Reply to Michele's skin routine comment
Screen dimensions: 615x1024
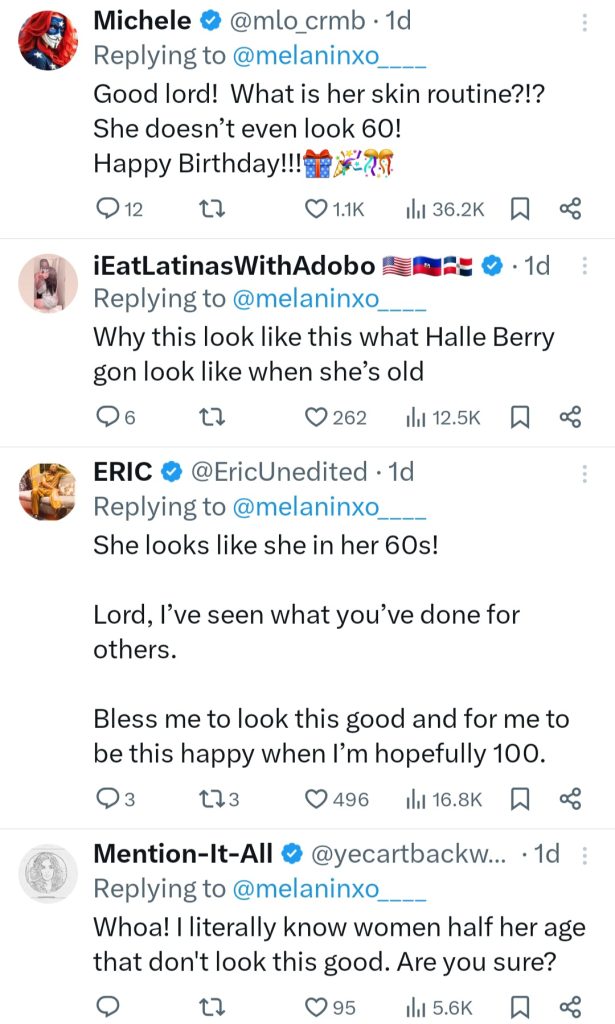pos(106,208)
